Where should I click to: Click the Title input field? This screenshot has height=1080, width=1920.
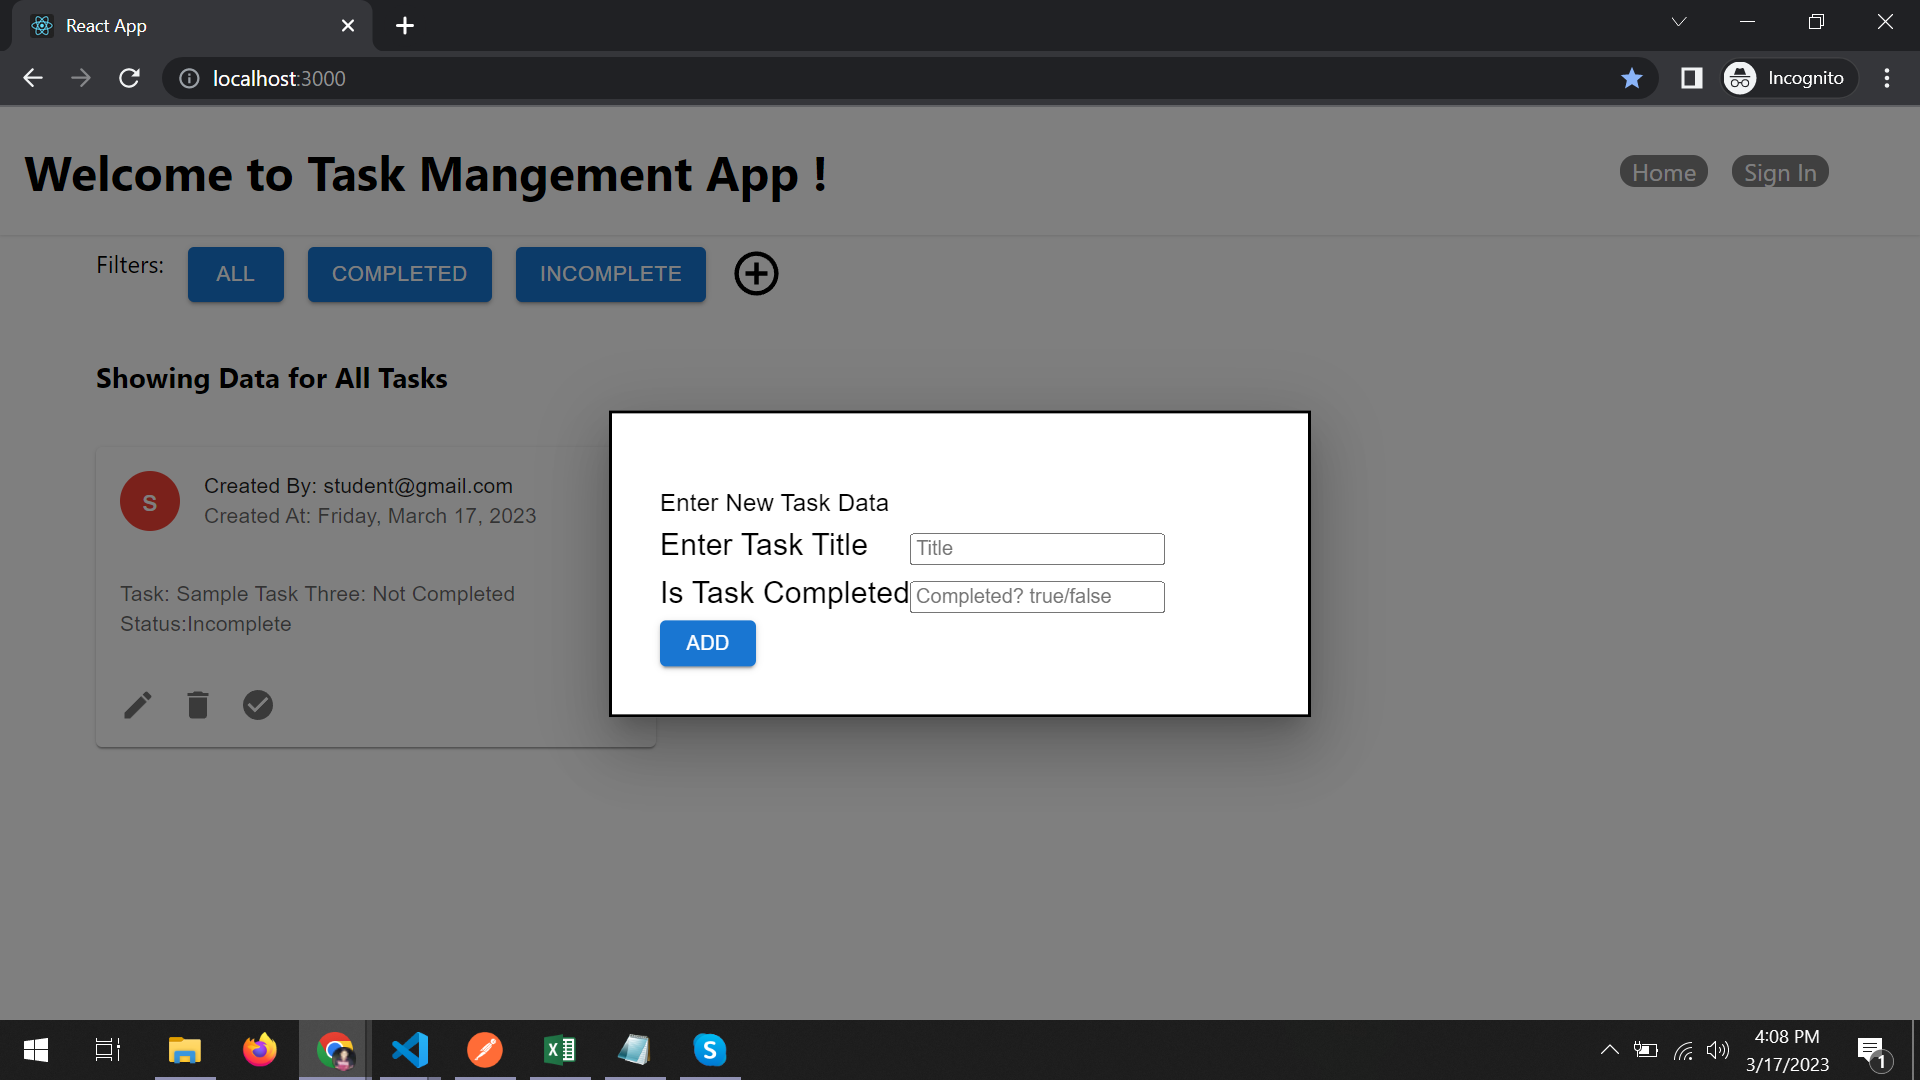click(x=1036, y=548)
